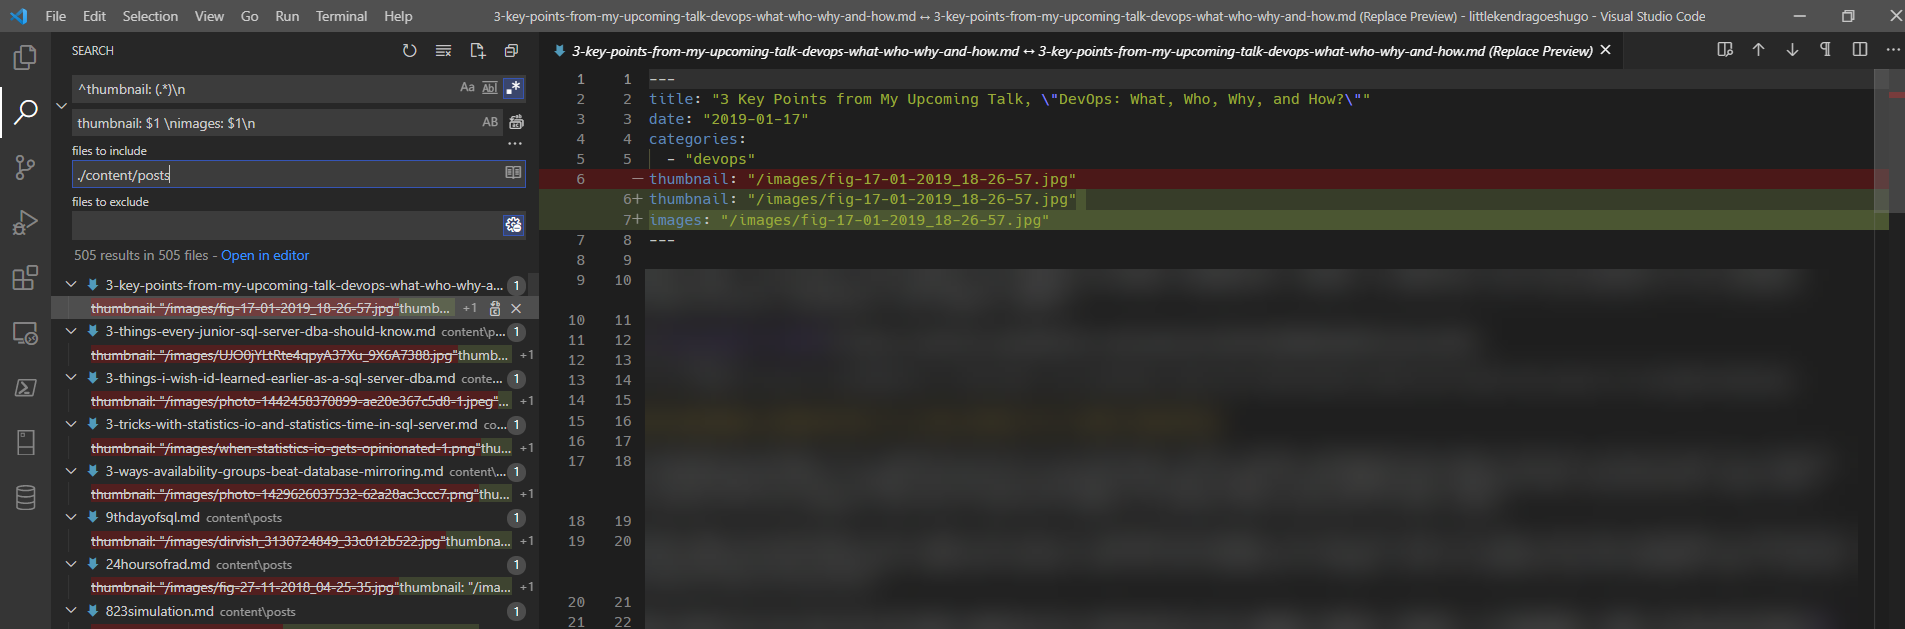Select match dirvish_3130724849 row

coord(295,541)
